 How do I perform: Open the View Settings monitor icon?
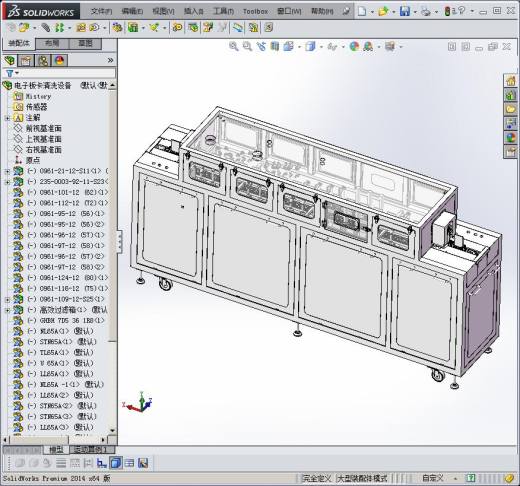pos(390,46)
